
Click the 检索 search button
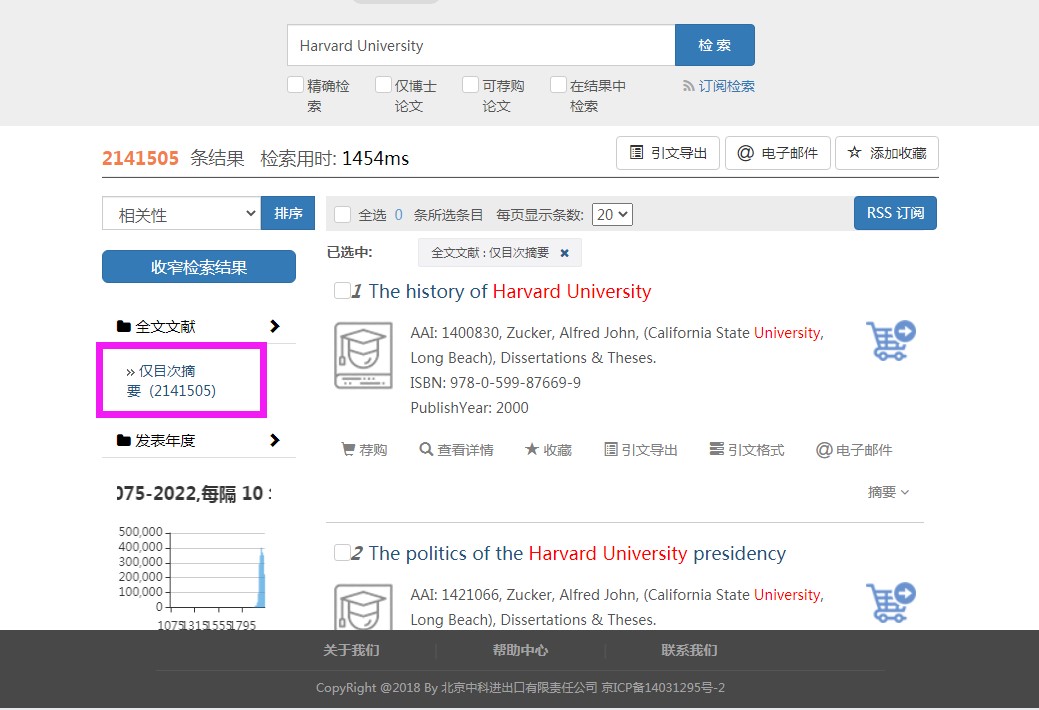pos(714,45)
